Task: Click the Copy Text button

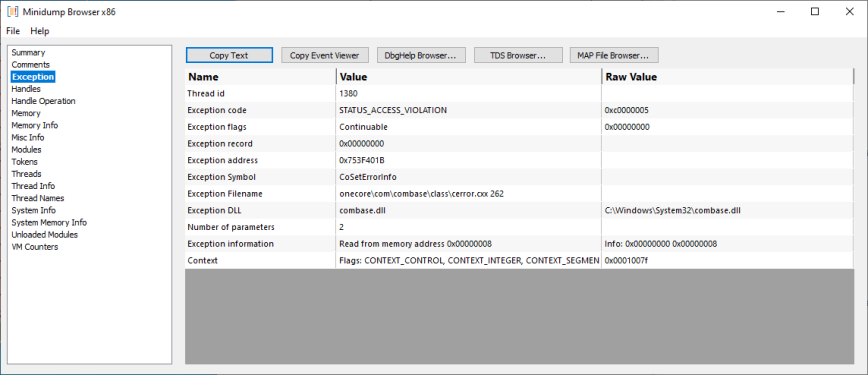Action: point(229,55)
